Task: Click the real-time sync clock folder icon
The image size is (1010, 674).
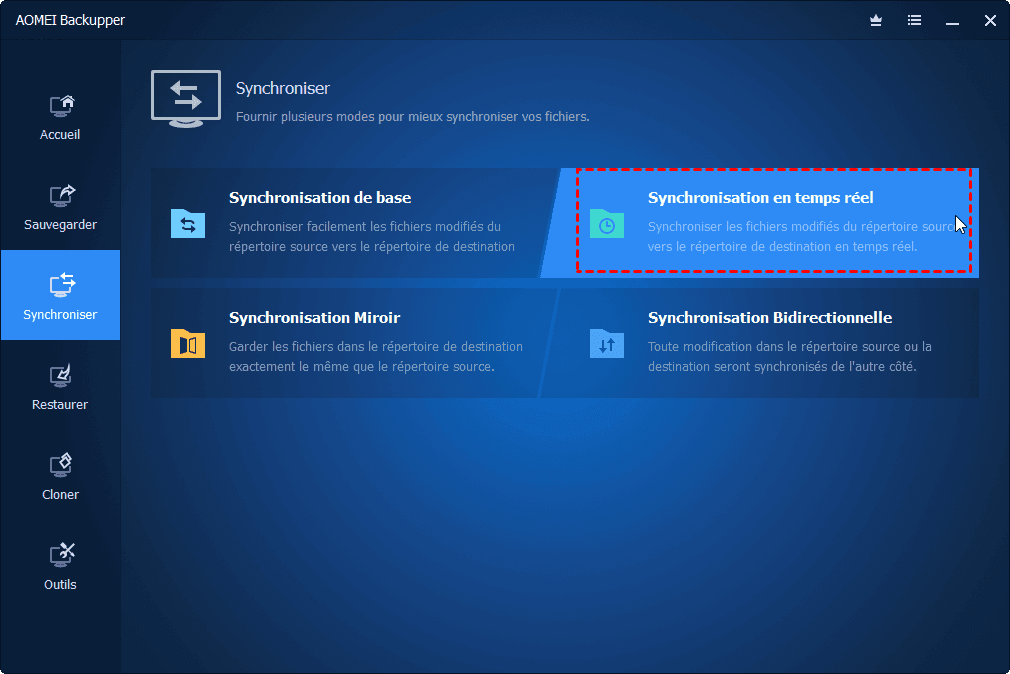Action: point(607,224)
